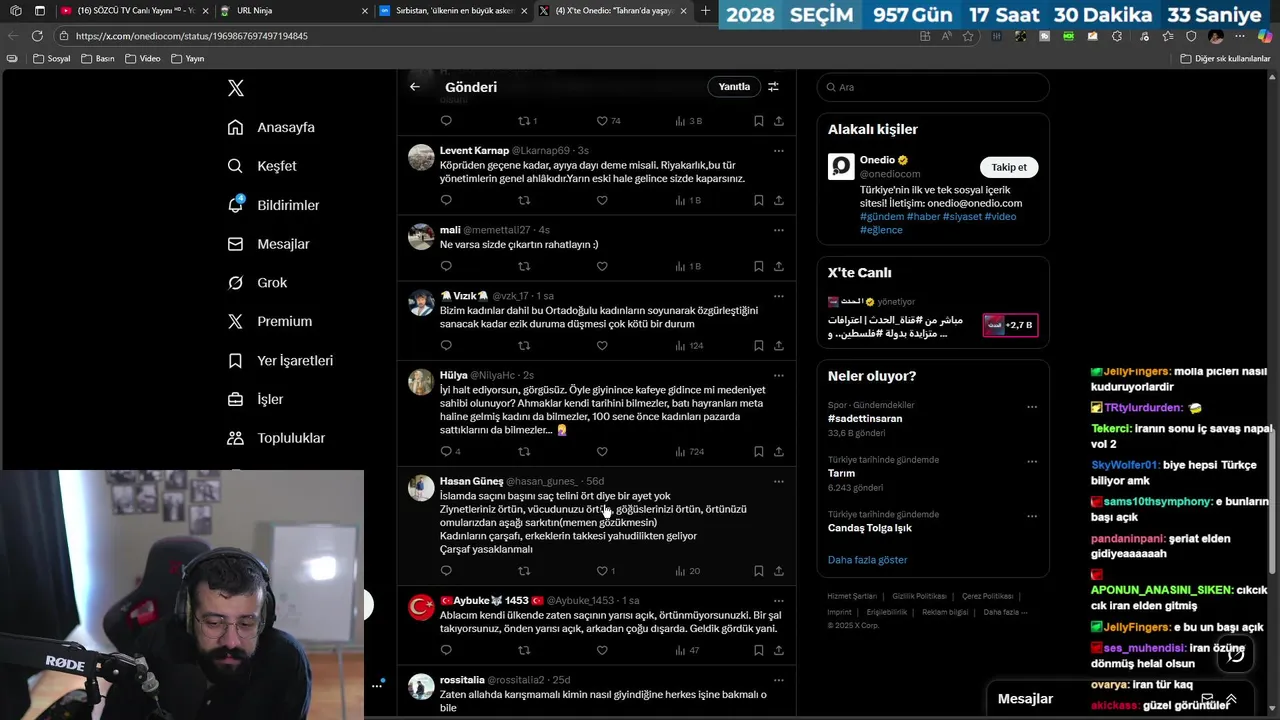Like Hasan Güneş's post with 1 like
Image resolution: width=1280 pixels, height=720 pixels.
coord(606,571)
